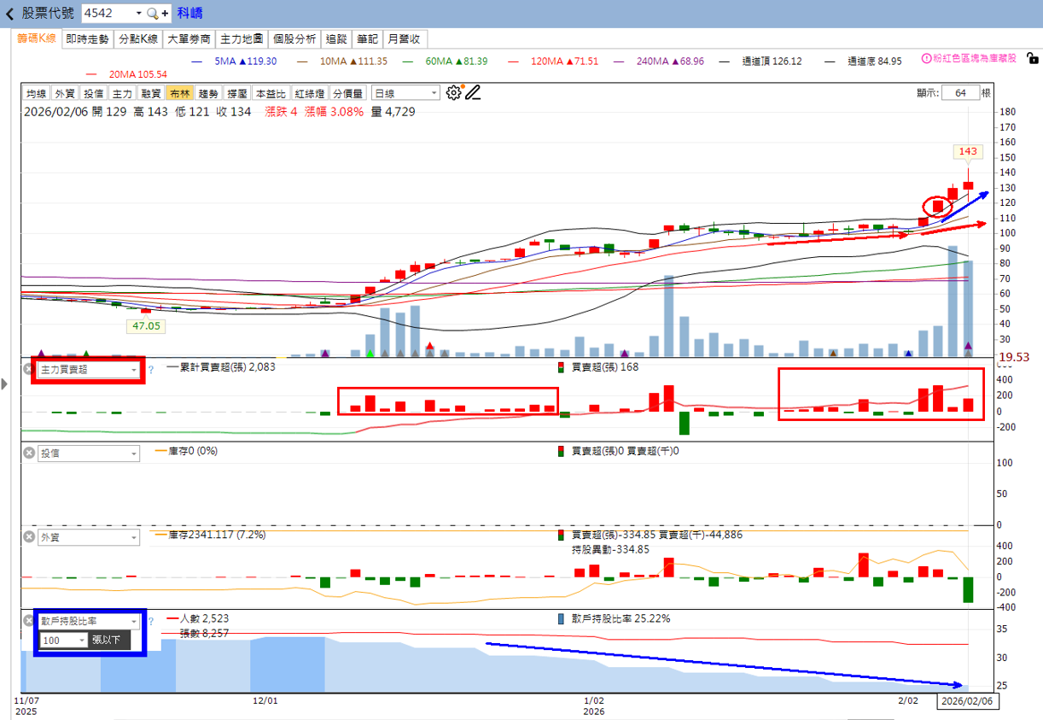Click the magnifier search icon by stock code
The image size is (1043, 720).
pyautogui.click(x=152, y=13)
